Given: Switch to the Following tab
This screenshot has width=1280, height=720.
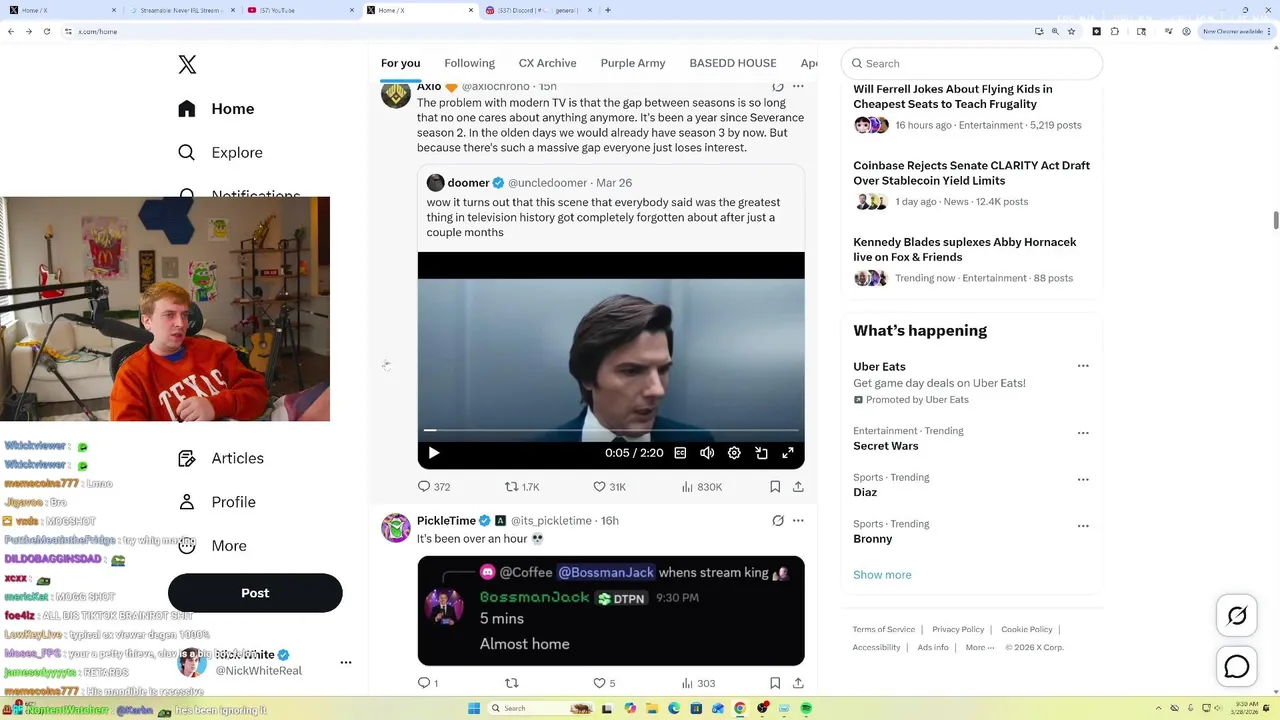Looking at the screenshot, I should coord(469,63).
